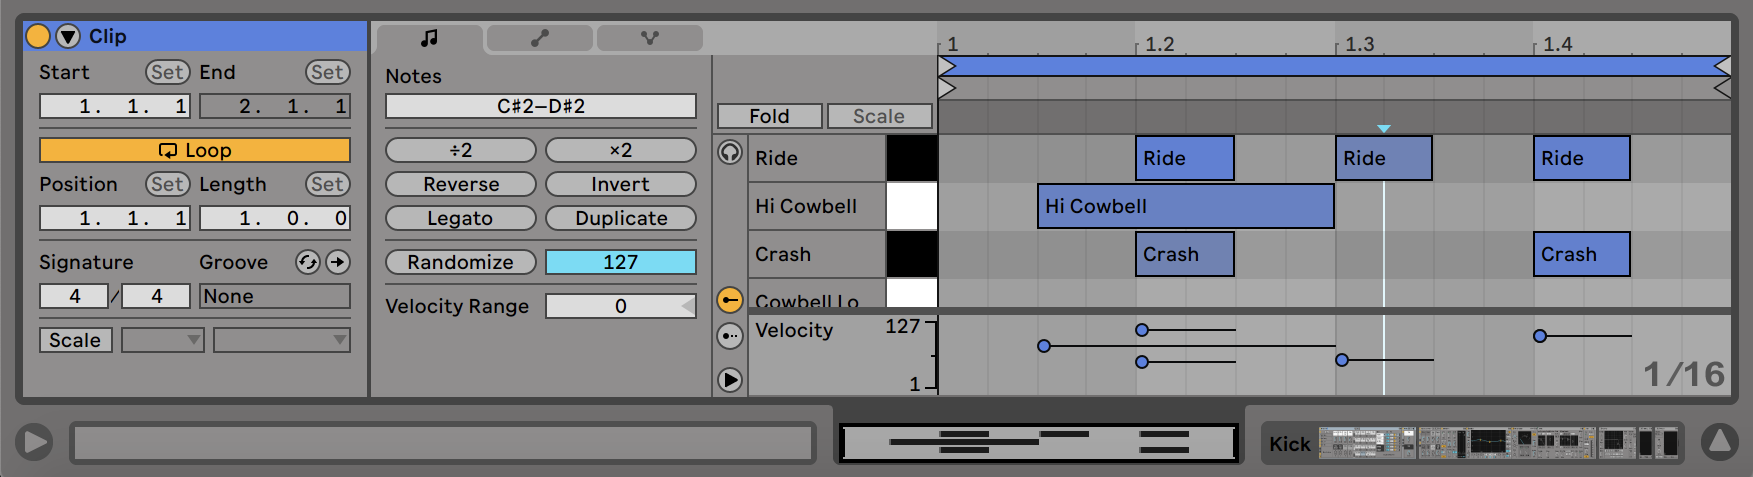This screenshot has width=1753, height=477.
Task: Click the bottom-left play triangle button
Action: click(x=34, y=441)
